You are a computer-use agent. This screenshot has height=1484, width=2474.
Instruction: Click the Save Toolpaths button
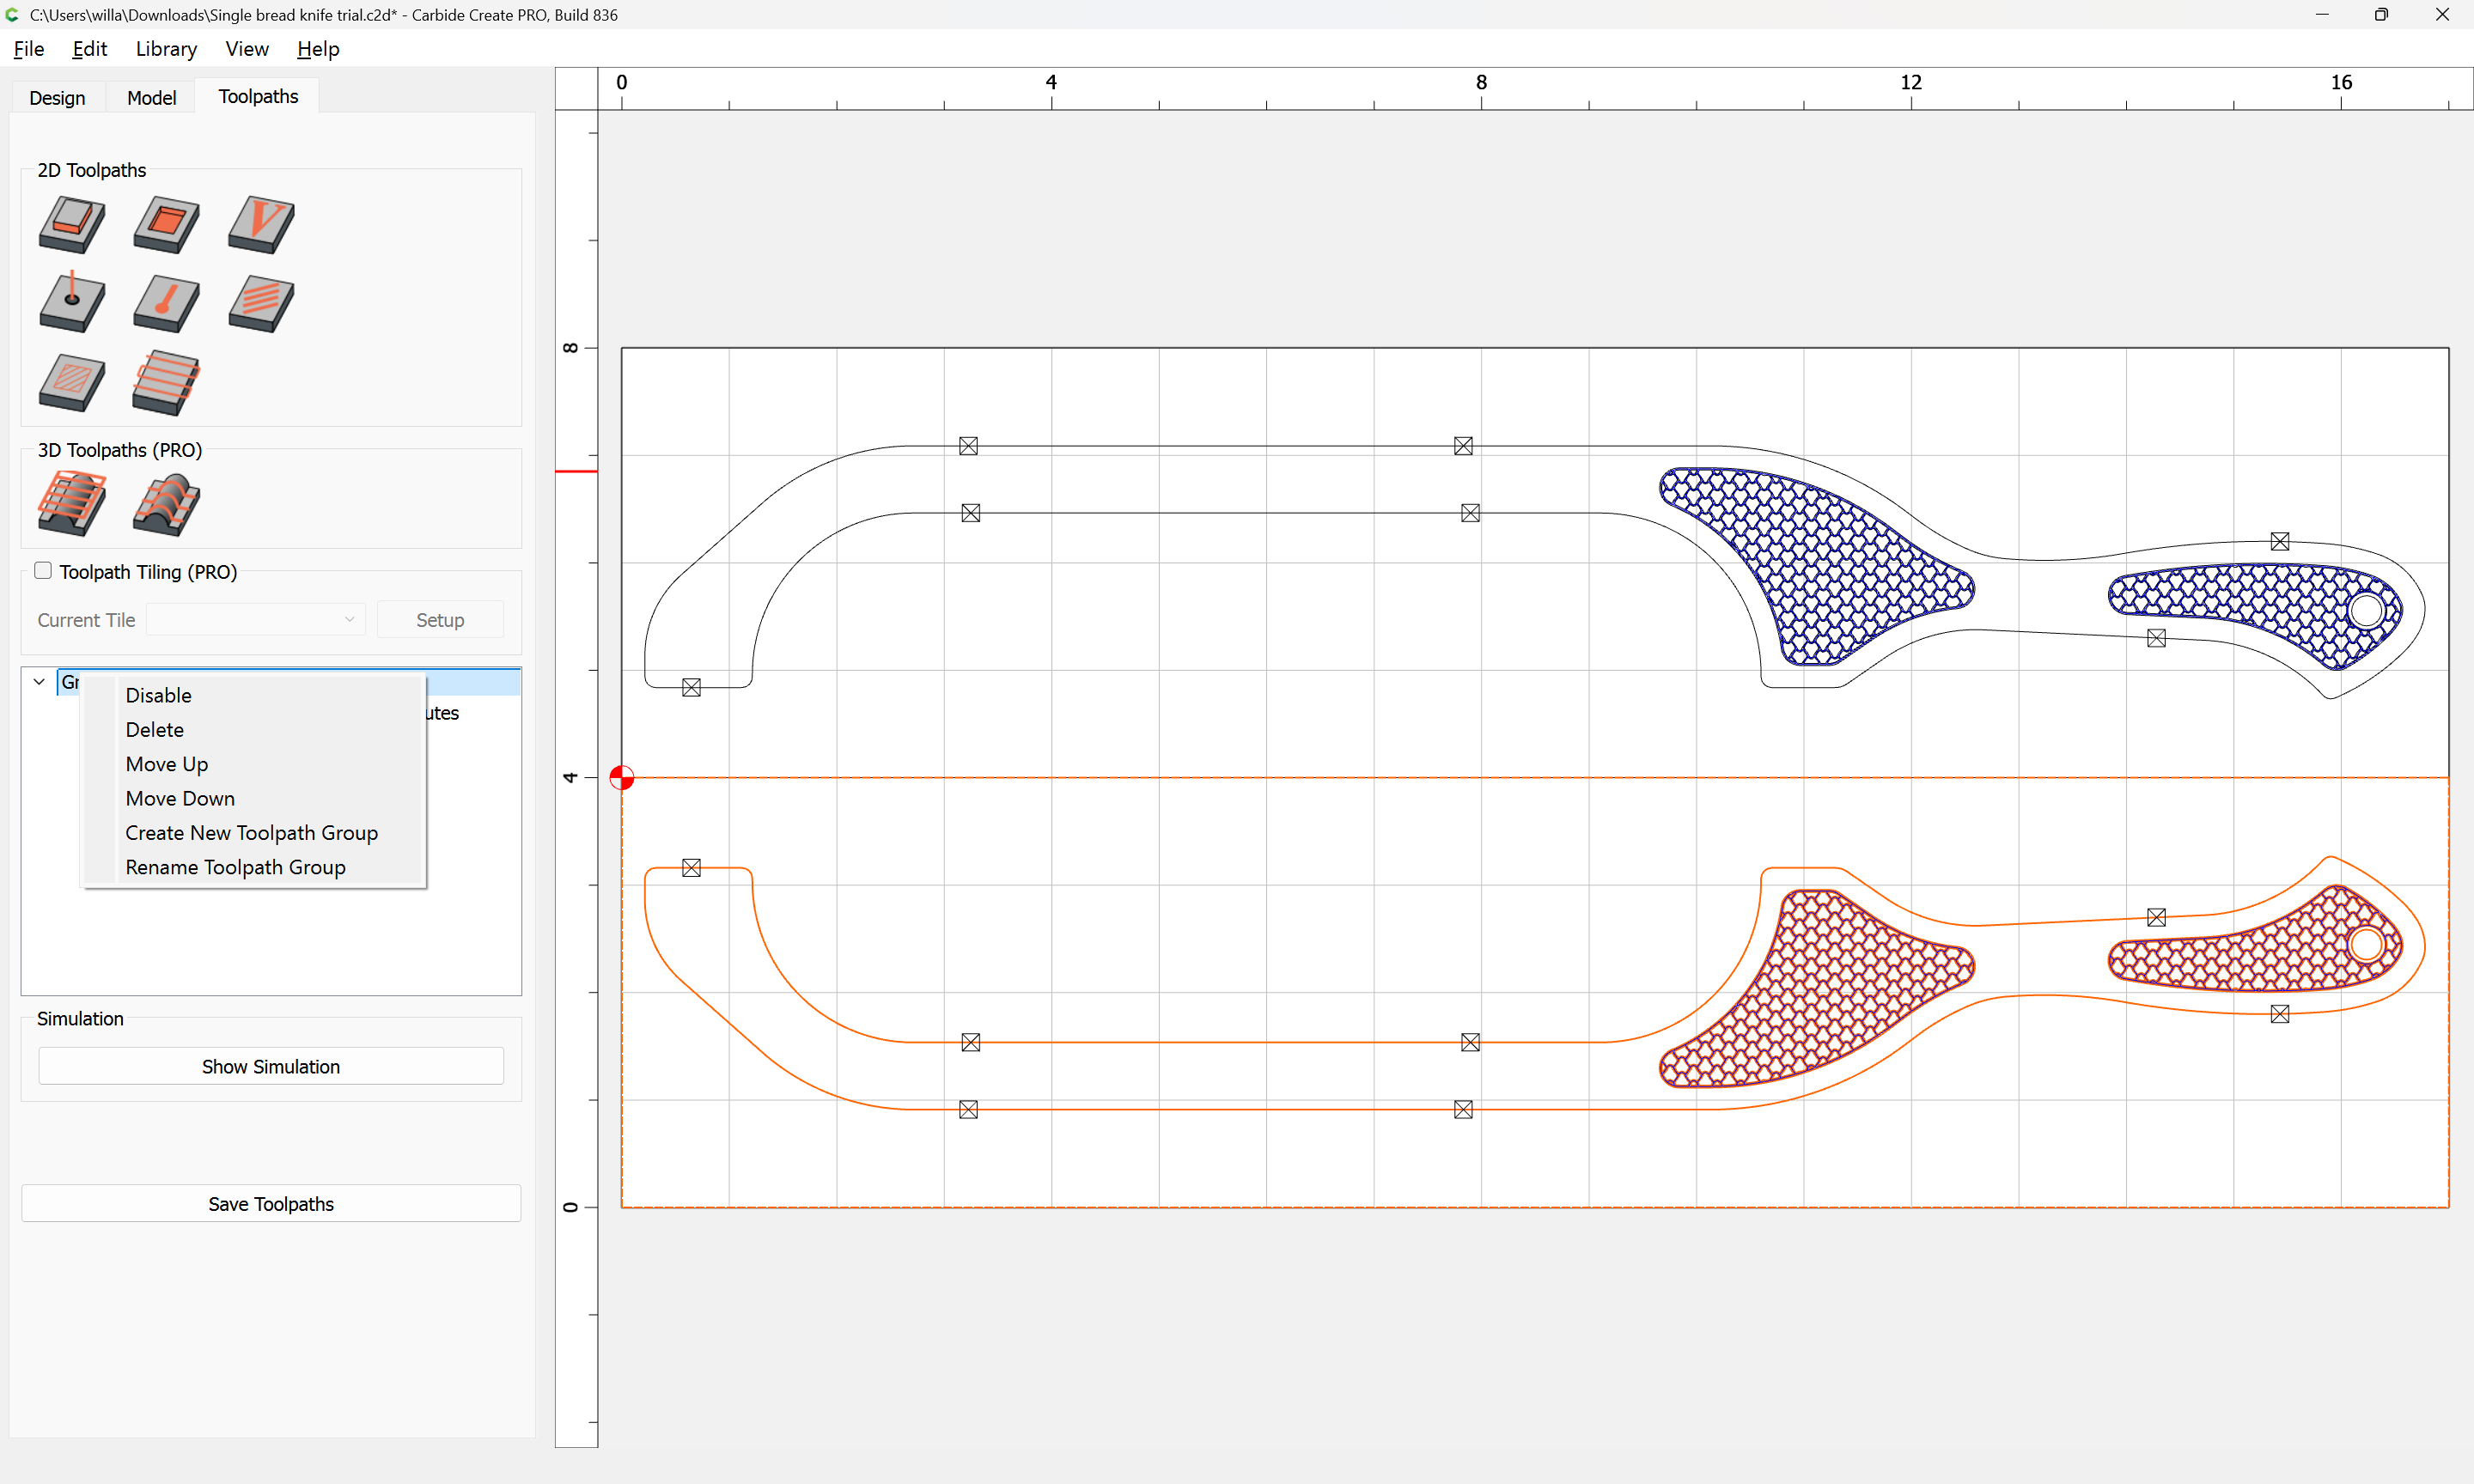coord(271,1204)
